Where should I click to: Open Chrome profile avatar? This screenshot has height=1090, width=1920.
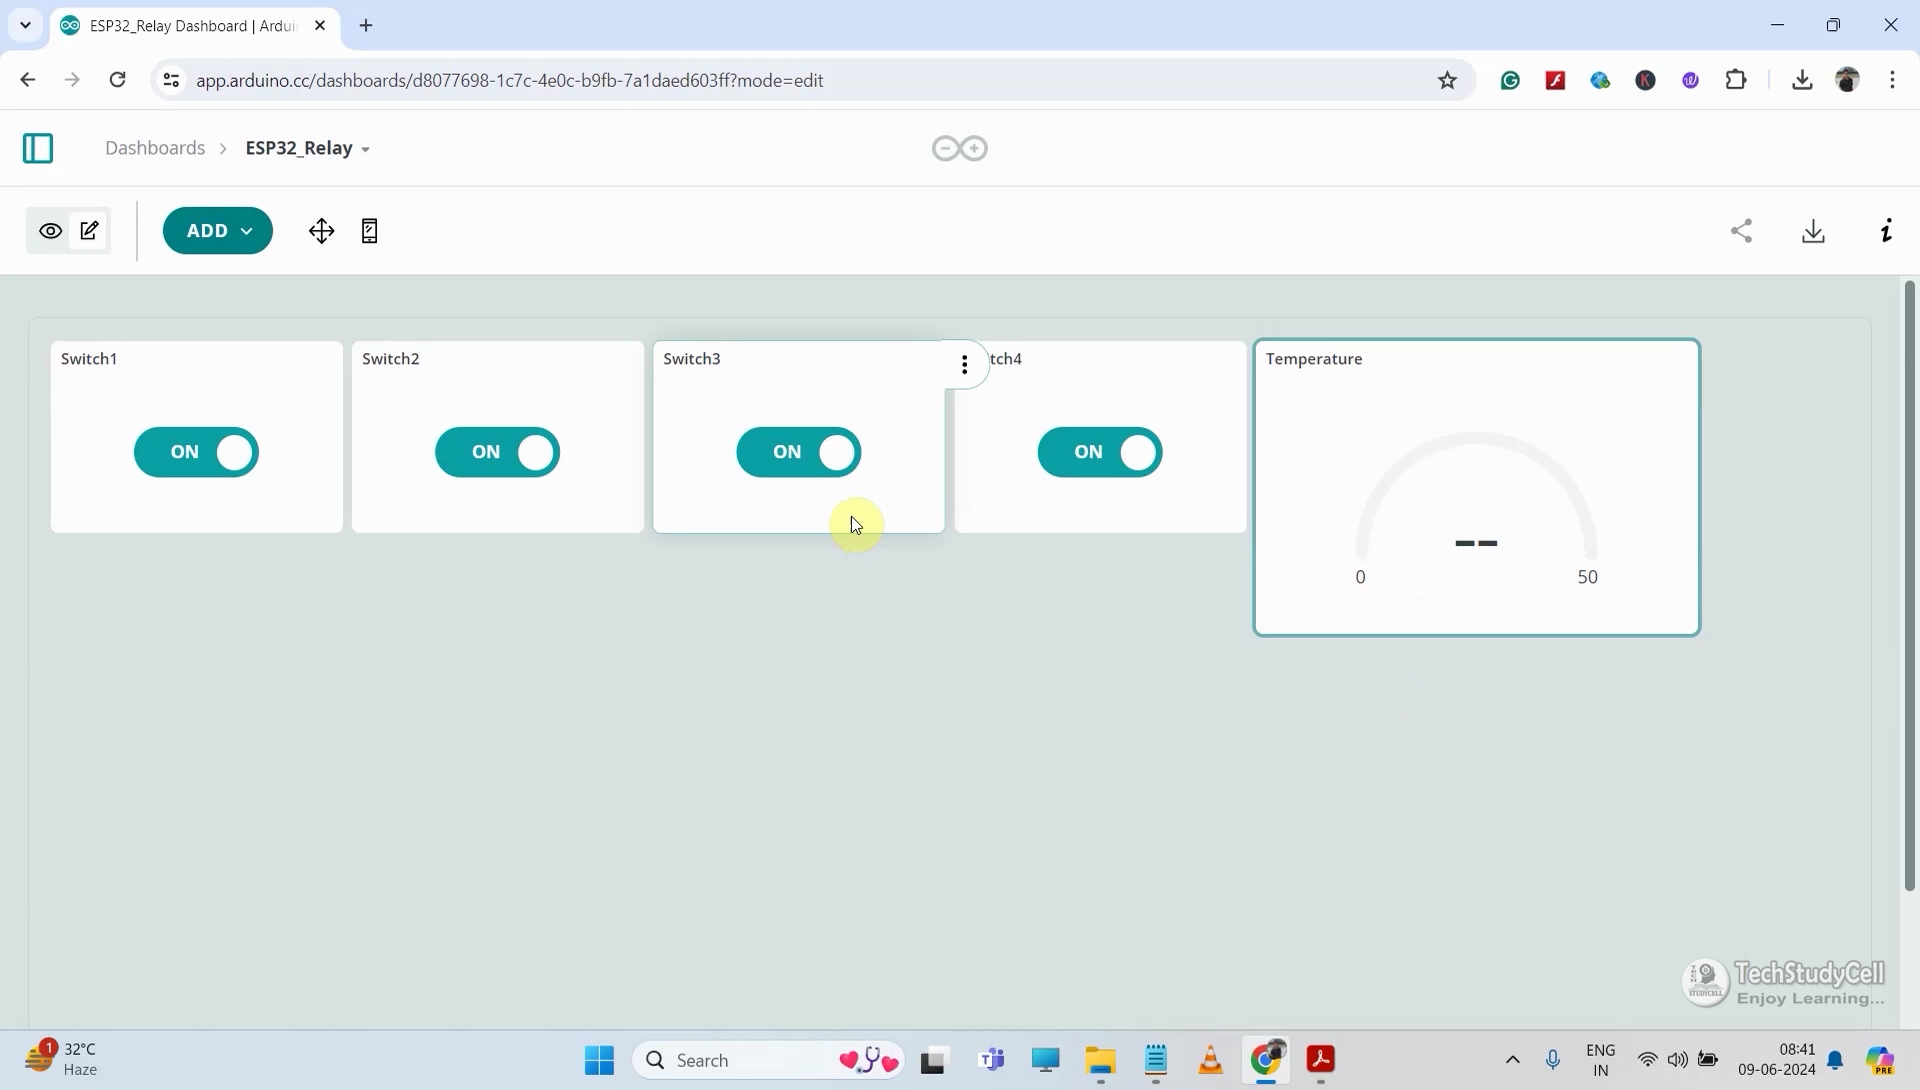click(1848, 80)
